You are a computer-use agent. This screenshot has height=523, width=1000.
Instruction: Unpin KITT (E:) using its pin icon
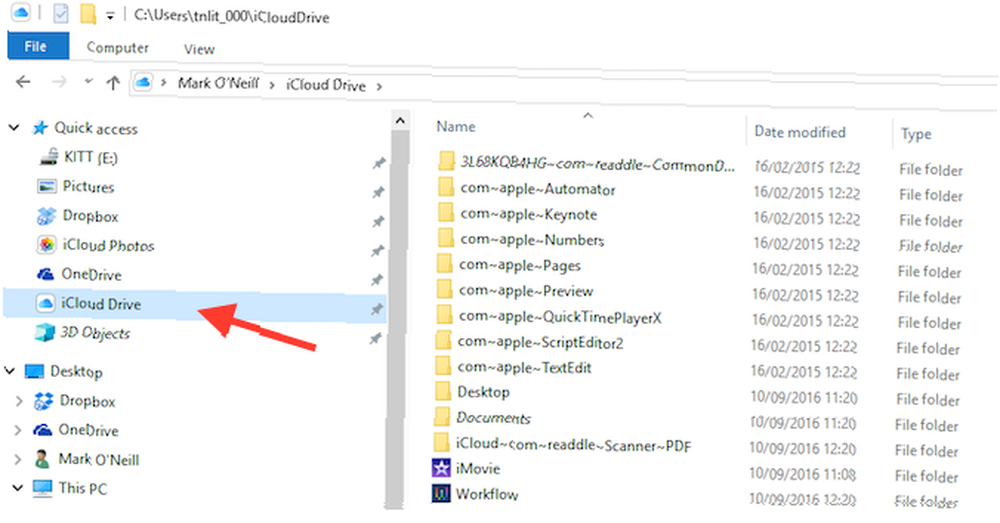point(379,163)
